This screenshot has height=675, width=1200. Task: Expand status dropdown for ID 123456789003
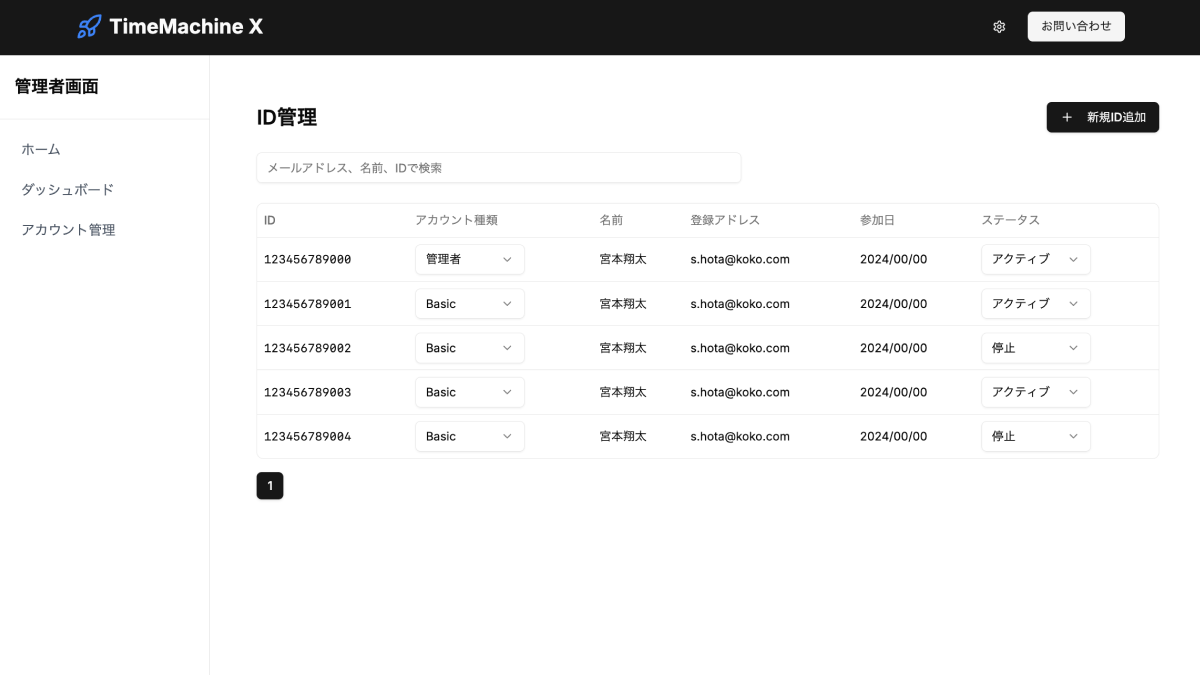click(1035, 392)
